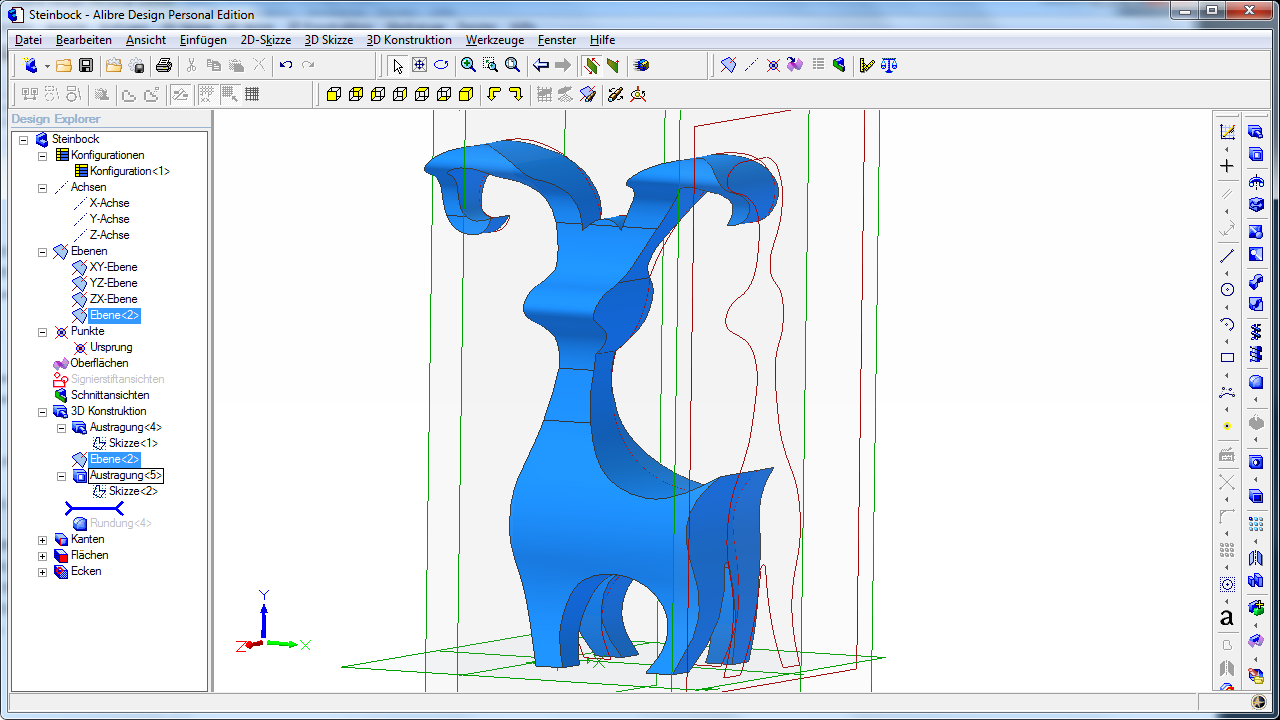Collapse the Steinbock root node

pos(23,139)
